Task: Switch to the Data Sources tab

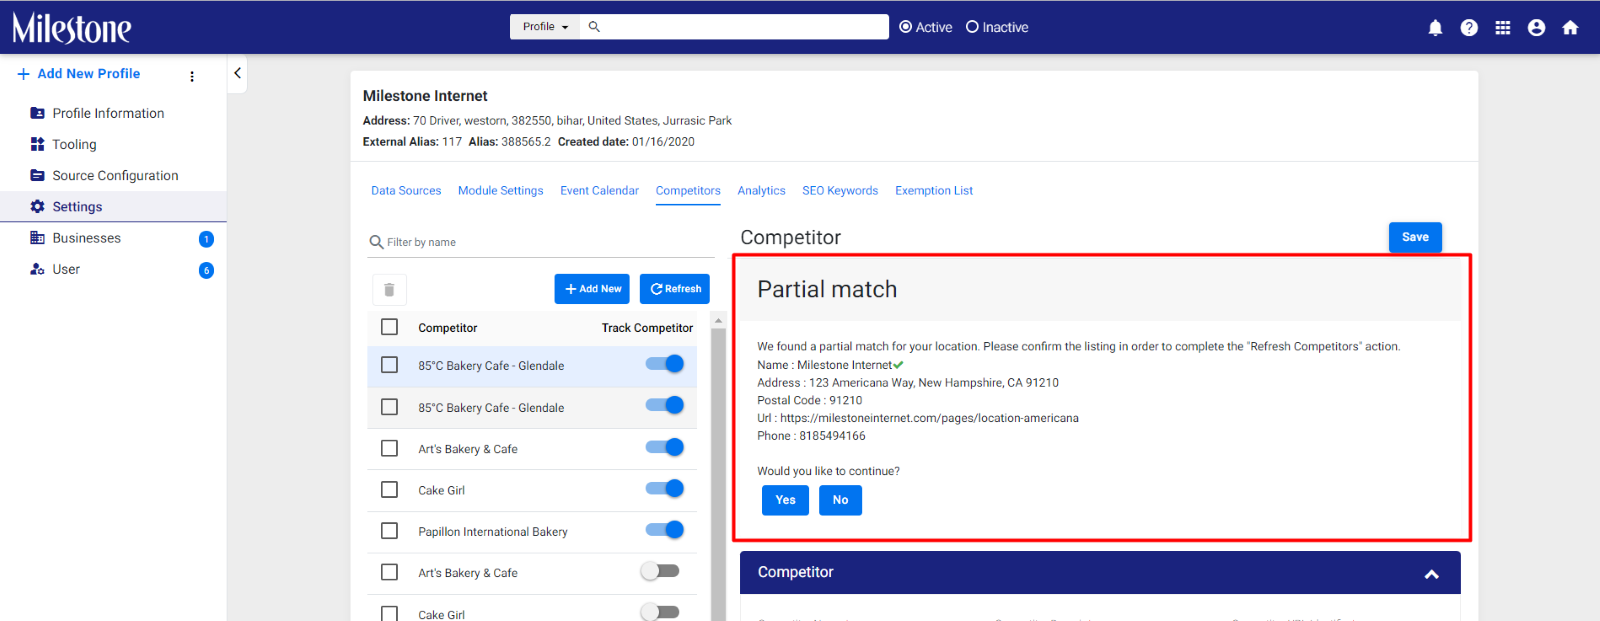Action: coord(406,191)
